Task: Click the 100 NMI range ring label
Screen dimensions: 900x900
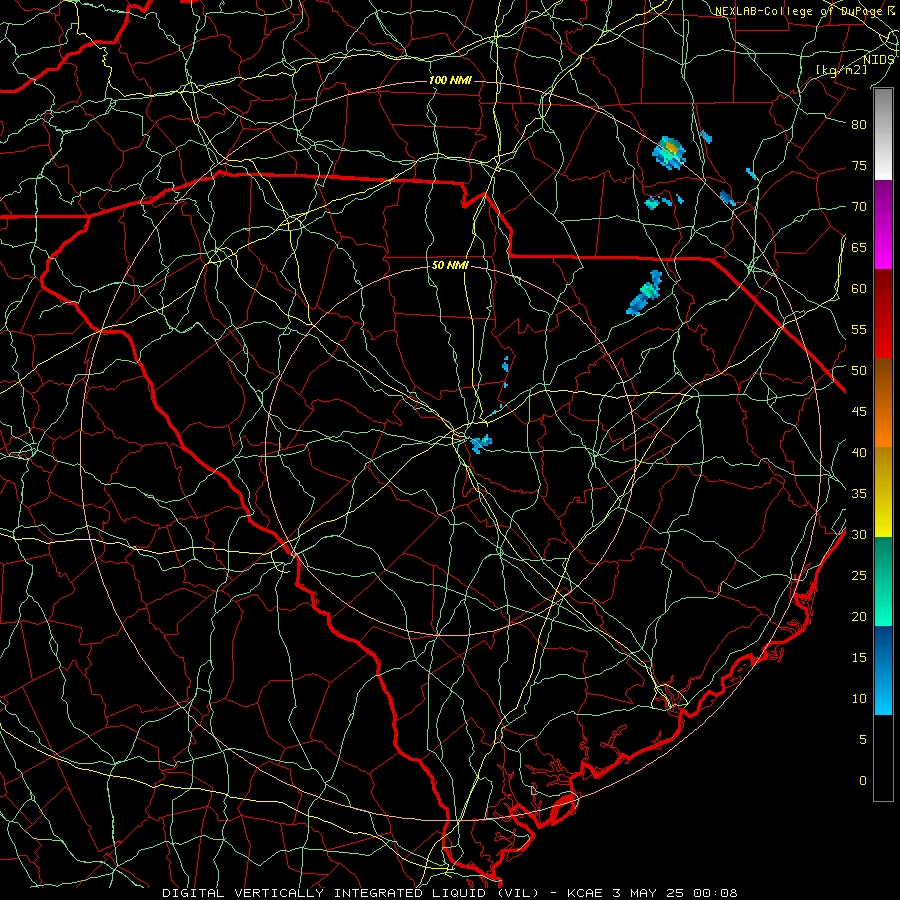Action: [x=451, y=80]
